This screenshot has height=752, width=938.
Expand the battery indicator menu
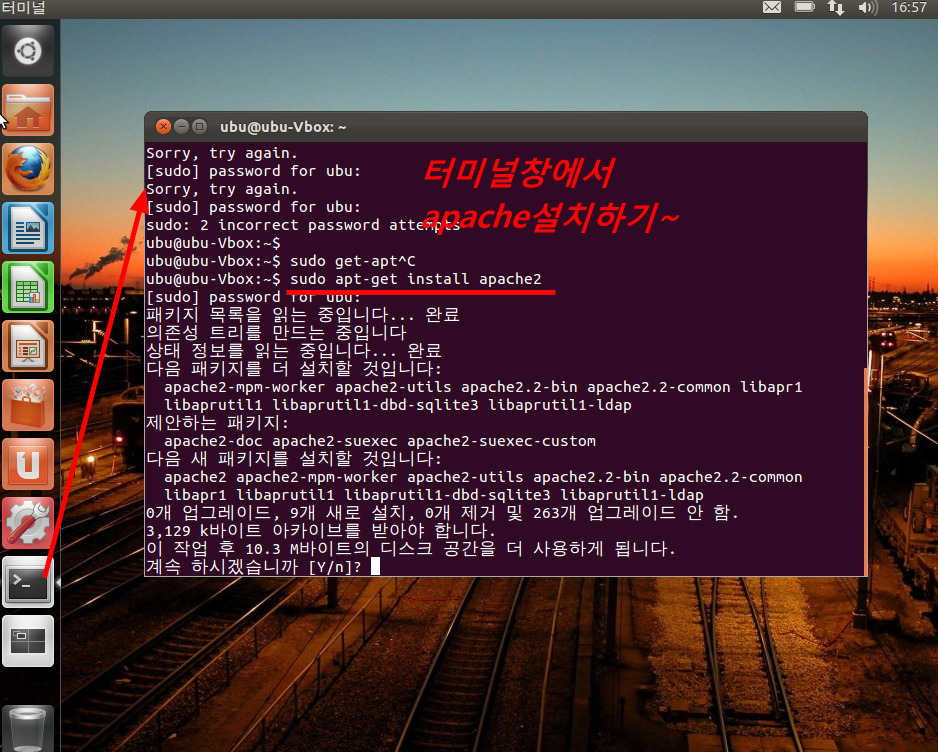point(803,8)
